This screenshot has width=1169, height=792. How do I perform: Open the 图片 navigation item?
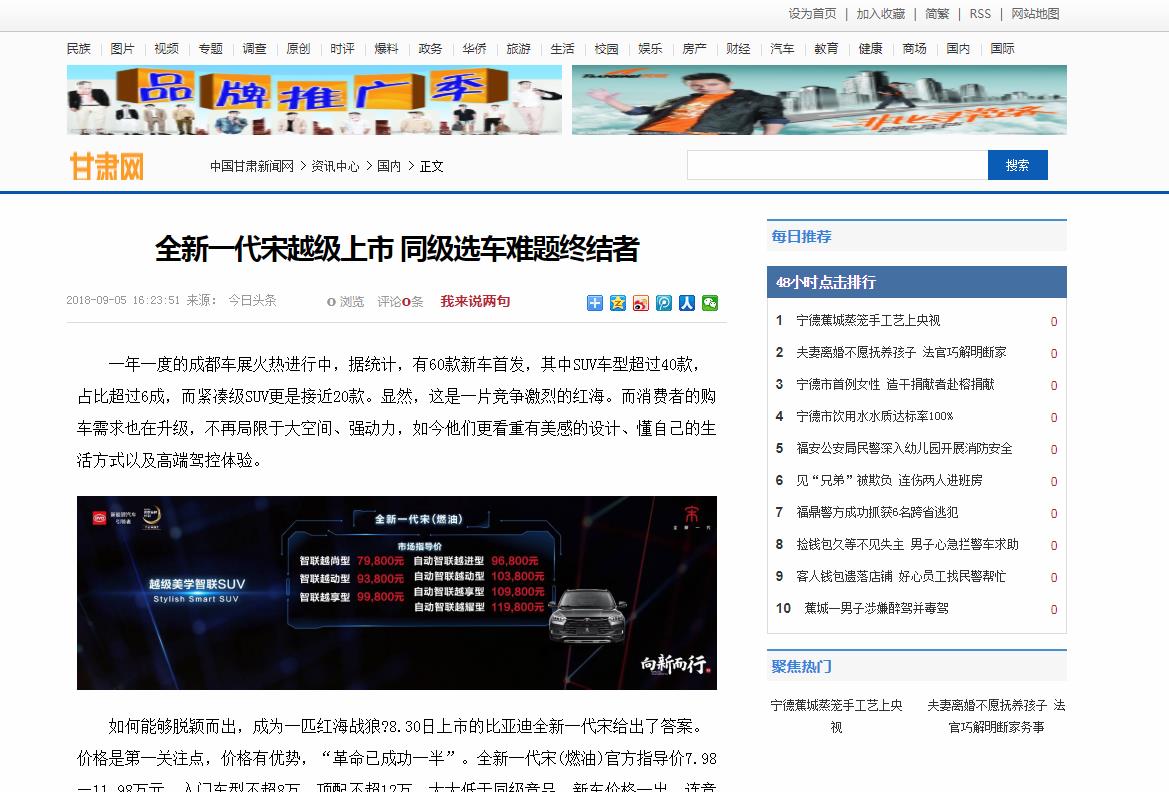[122, 48]
